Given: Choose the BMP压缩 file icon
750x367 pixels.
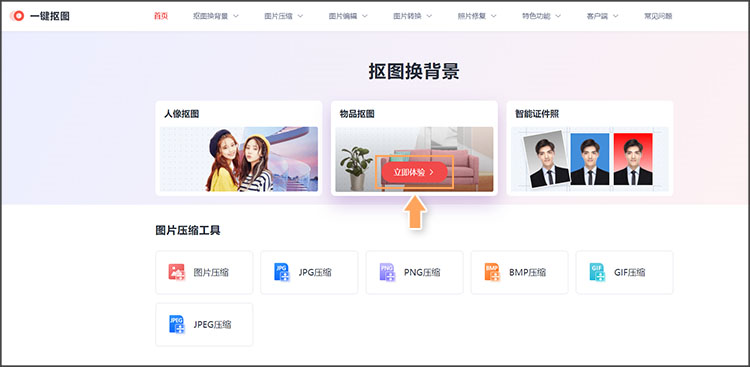Looking at the screenshot, I should [x=492, y=272].
